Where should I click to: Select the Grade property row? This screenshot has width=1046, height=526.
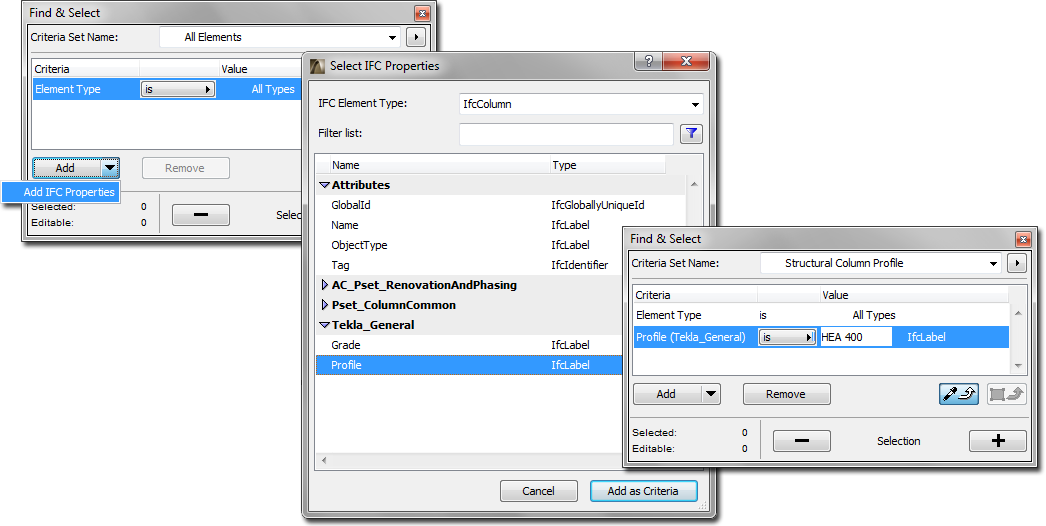469,345
